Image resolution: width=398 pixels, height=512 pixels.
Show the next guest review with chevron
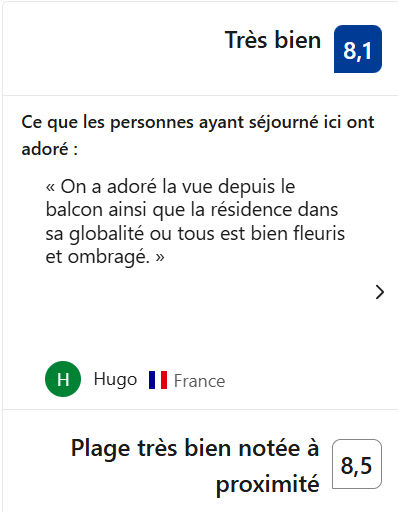tap(380, 292)
